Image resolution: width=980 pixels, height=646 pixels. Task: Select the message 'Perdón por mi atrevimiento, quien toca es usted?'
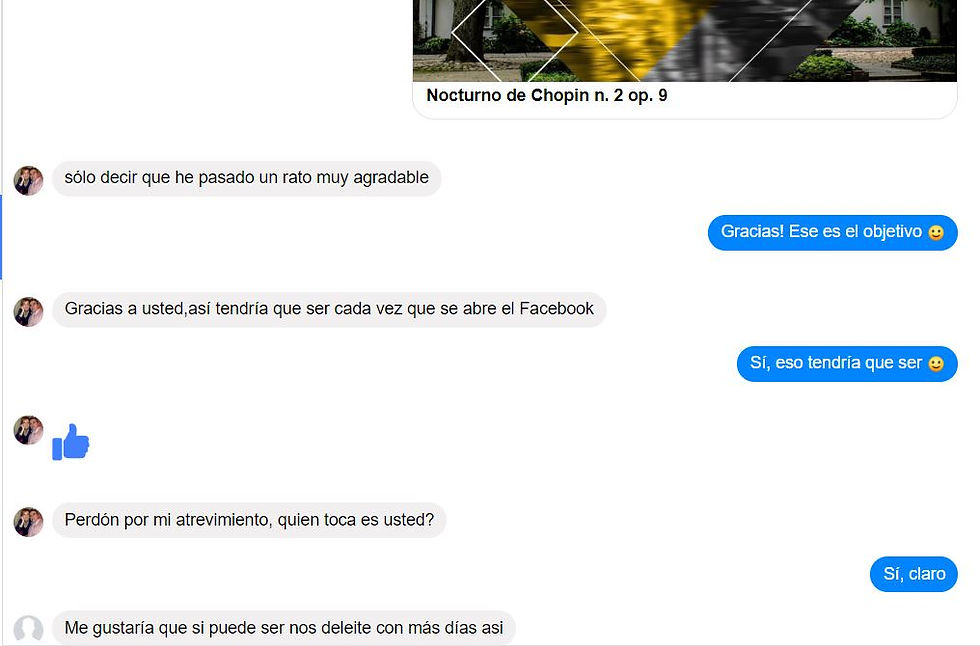click(x=249, y=520)
